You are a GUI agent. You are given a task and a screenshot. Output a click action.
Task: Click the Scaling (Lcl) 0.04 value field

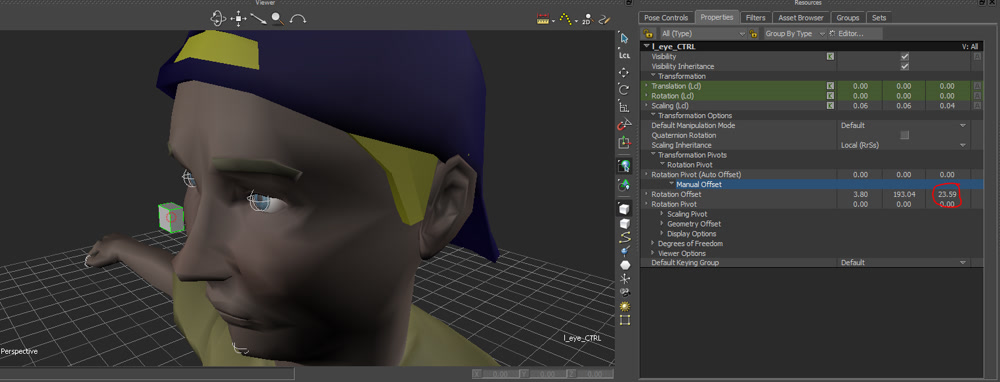tap(948, 105)
